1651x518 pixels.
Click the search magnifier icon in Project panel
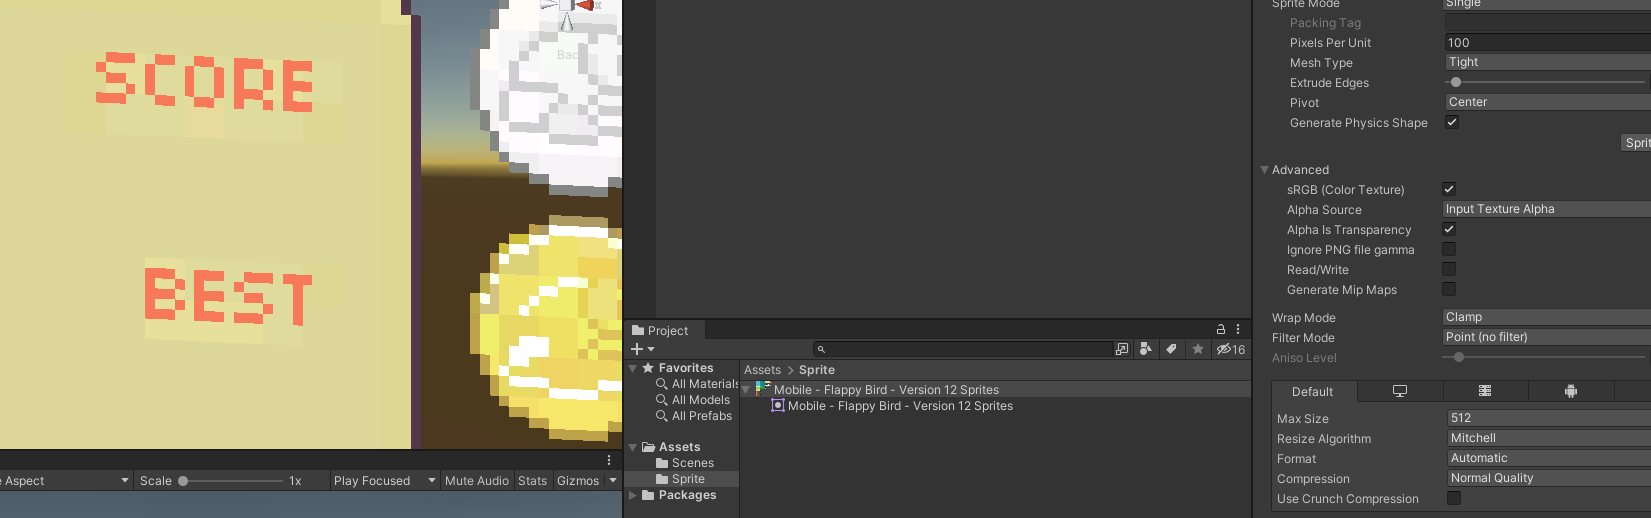tap(821, 349)
